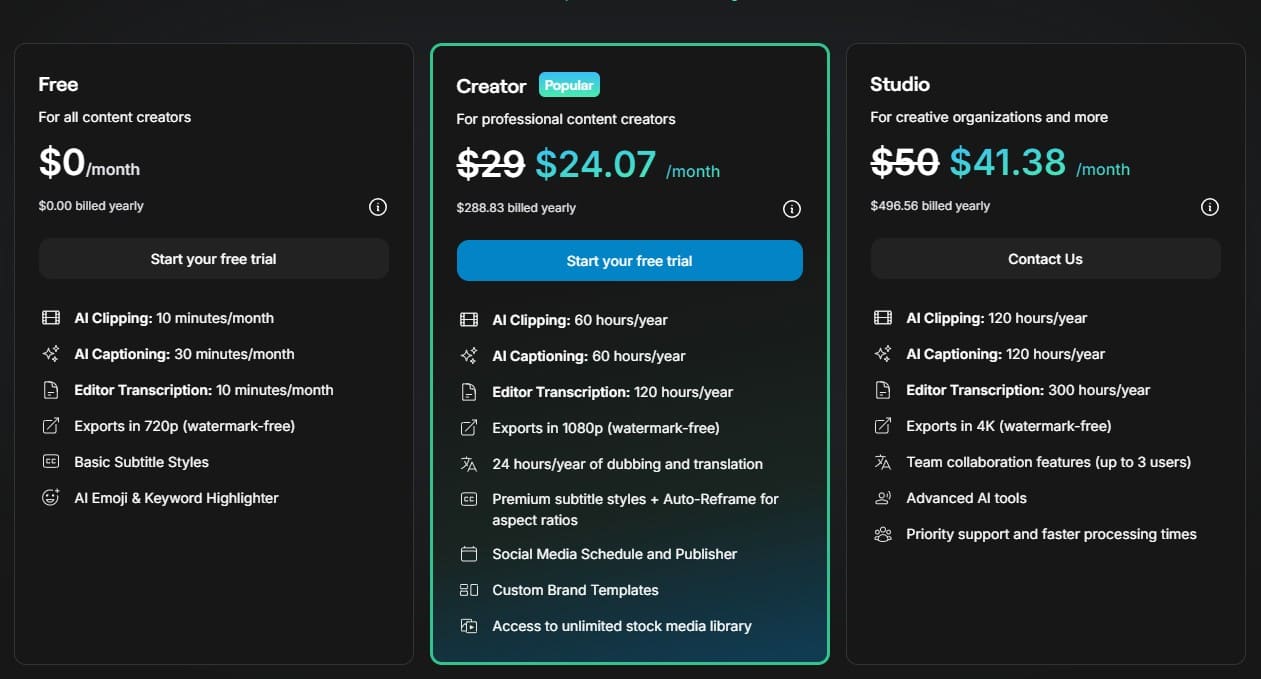Click the dubbing and translation icon on Creator plan

click(469, 463)
